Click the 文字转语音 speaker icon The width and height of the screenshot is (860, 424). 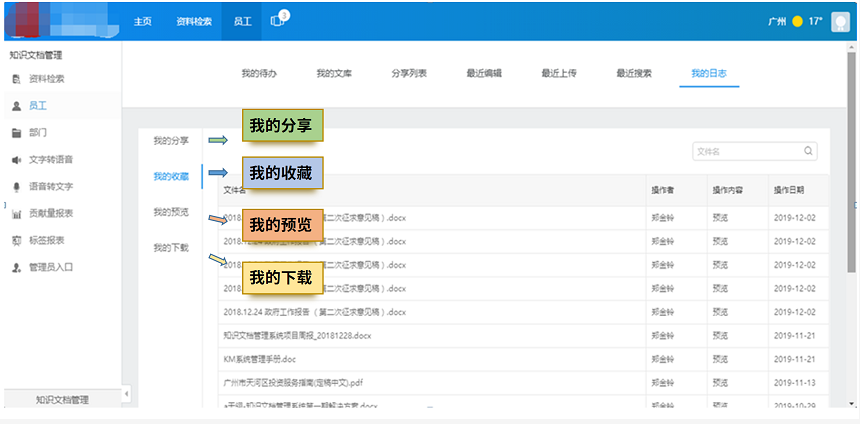coord(17,159)
